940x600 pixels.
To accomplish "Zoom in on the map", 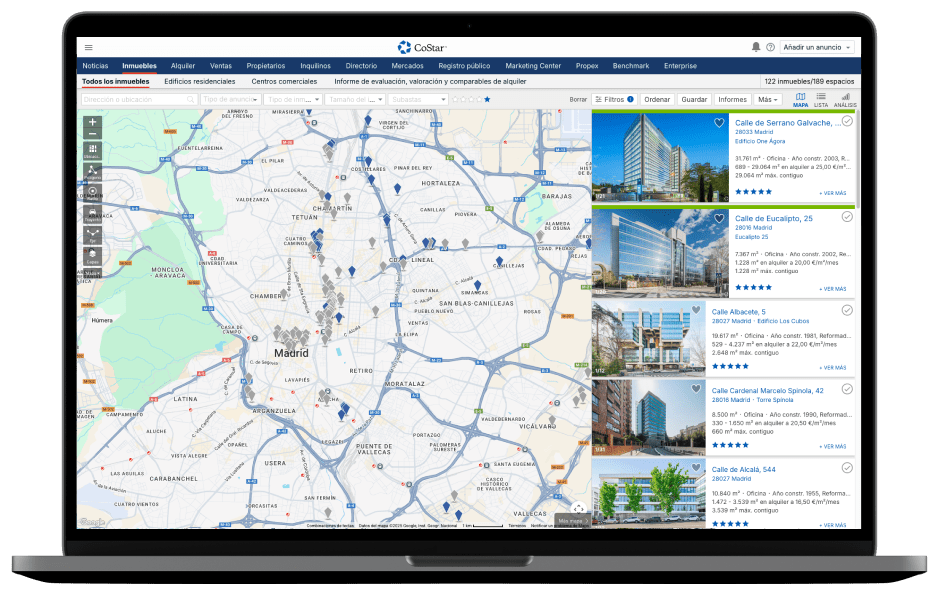I will click(92, 122).
